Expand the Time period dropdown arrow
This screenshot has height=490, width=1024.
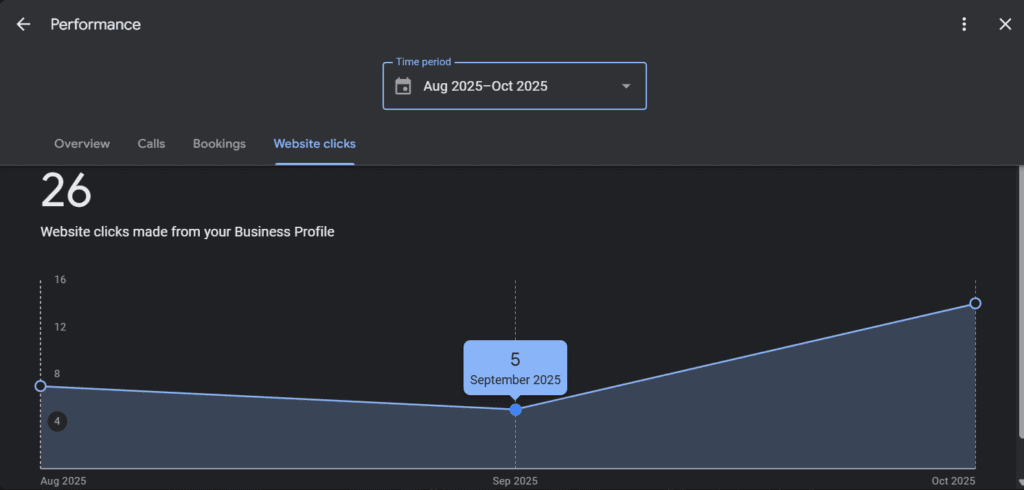point(626,86)
